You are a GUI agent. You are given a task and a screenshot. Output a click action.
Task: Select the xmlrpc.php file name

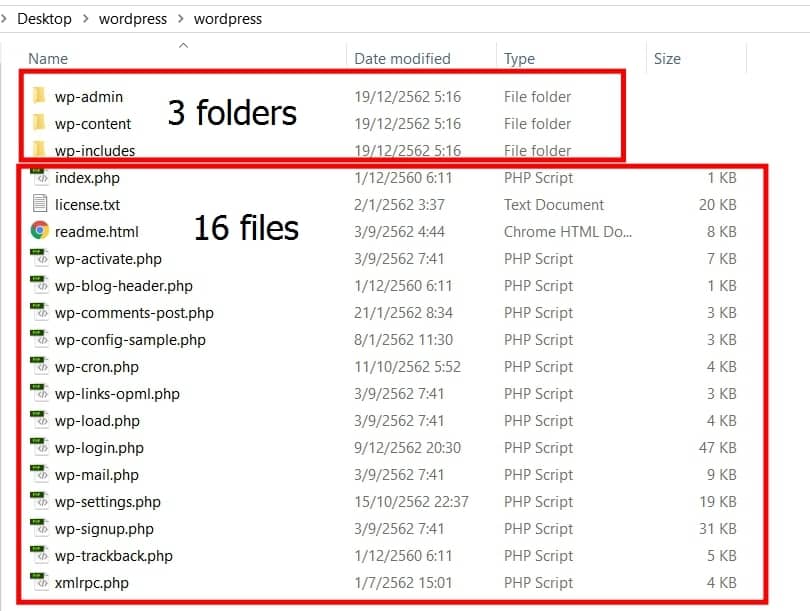click(x=91, y=583)
